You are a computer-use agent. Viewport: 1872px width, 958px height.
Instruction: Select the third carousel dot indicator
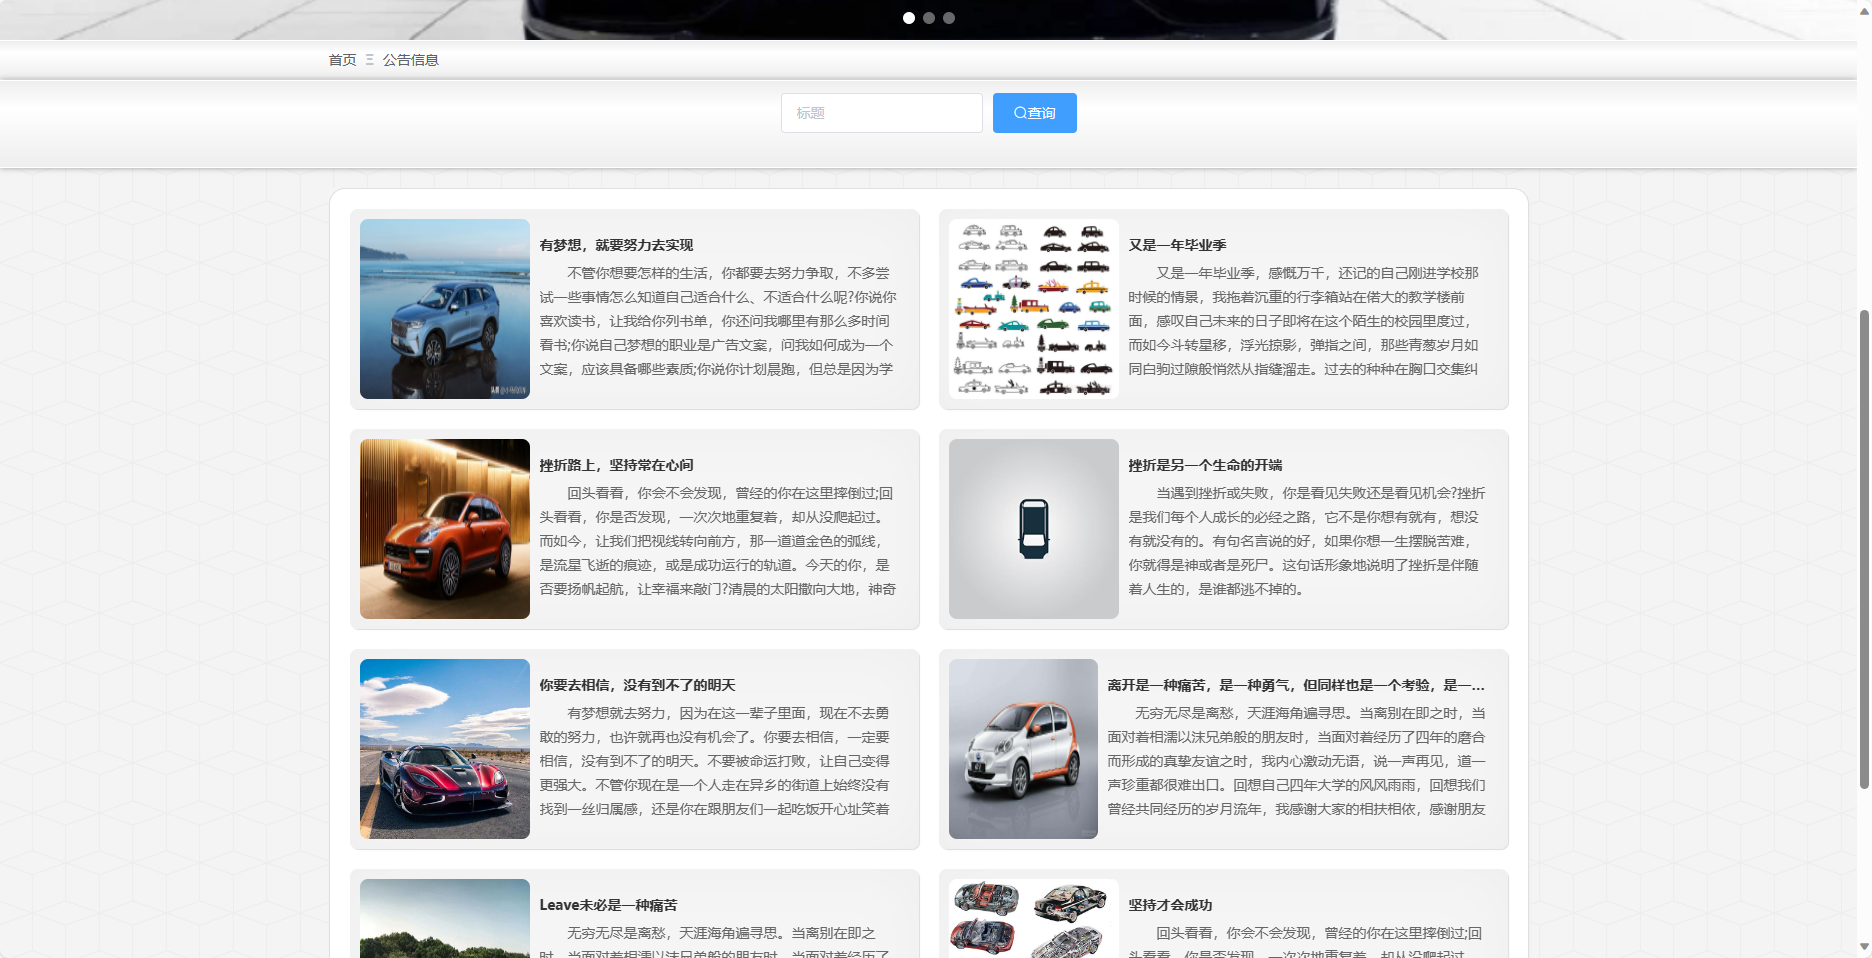pyautogui.click(x=949, y=18)
